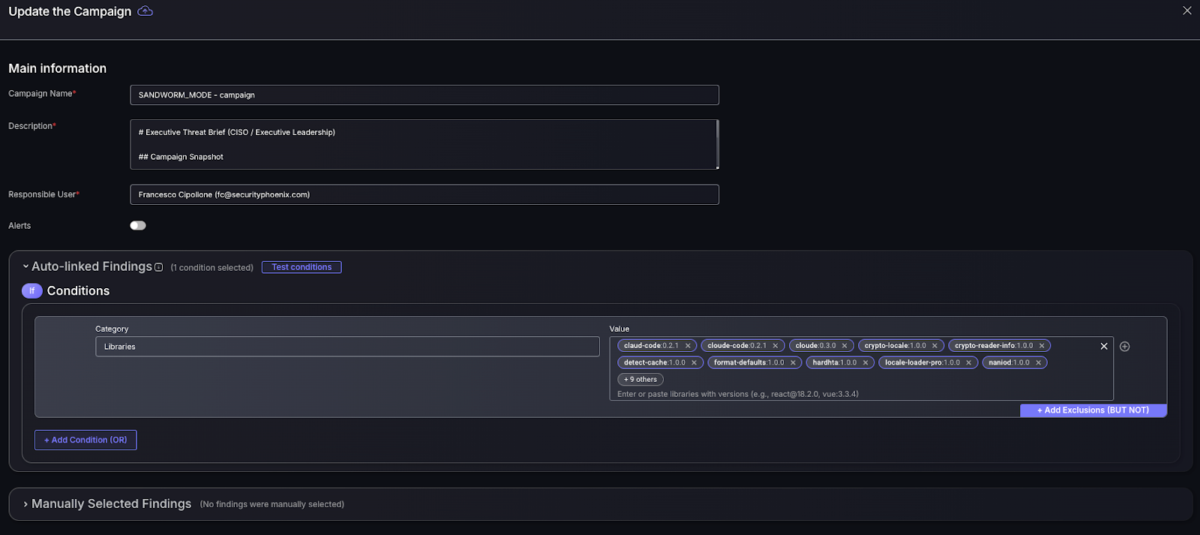Click the Value label
This screenshot has height=535, width=1200.
(x=620, y=329)
